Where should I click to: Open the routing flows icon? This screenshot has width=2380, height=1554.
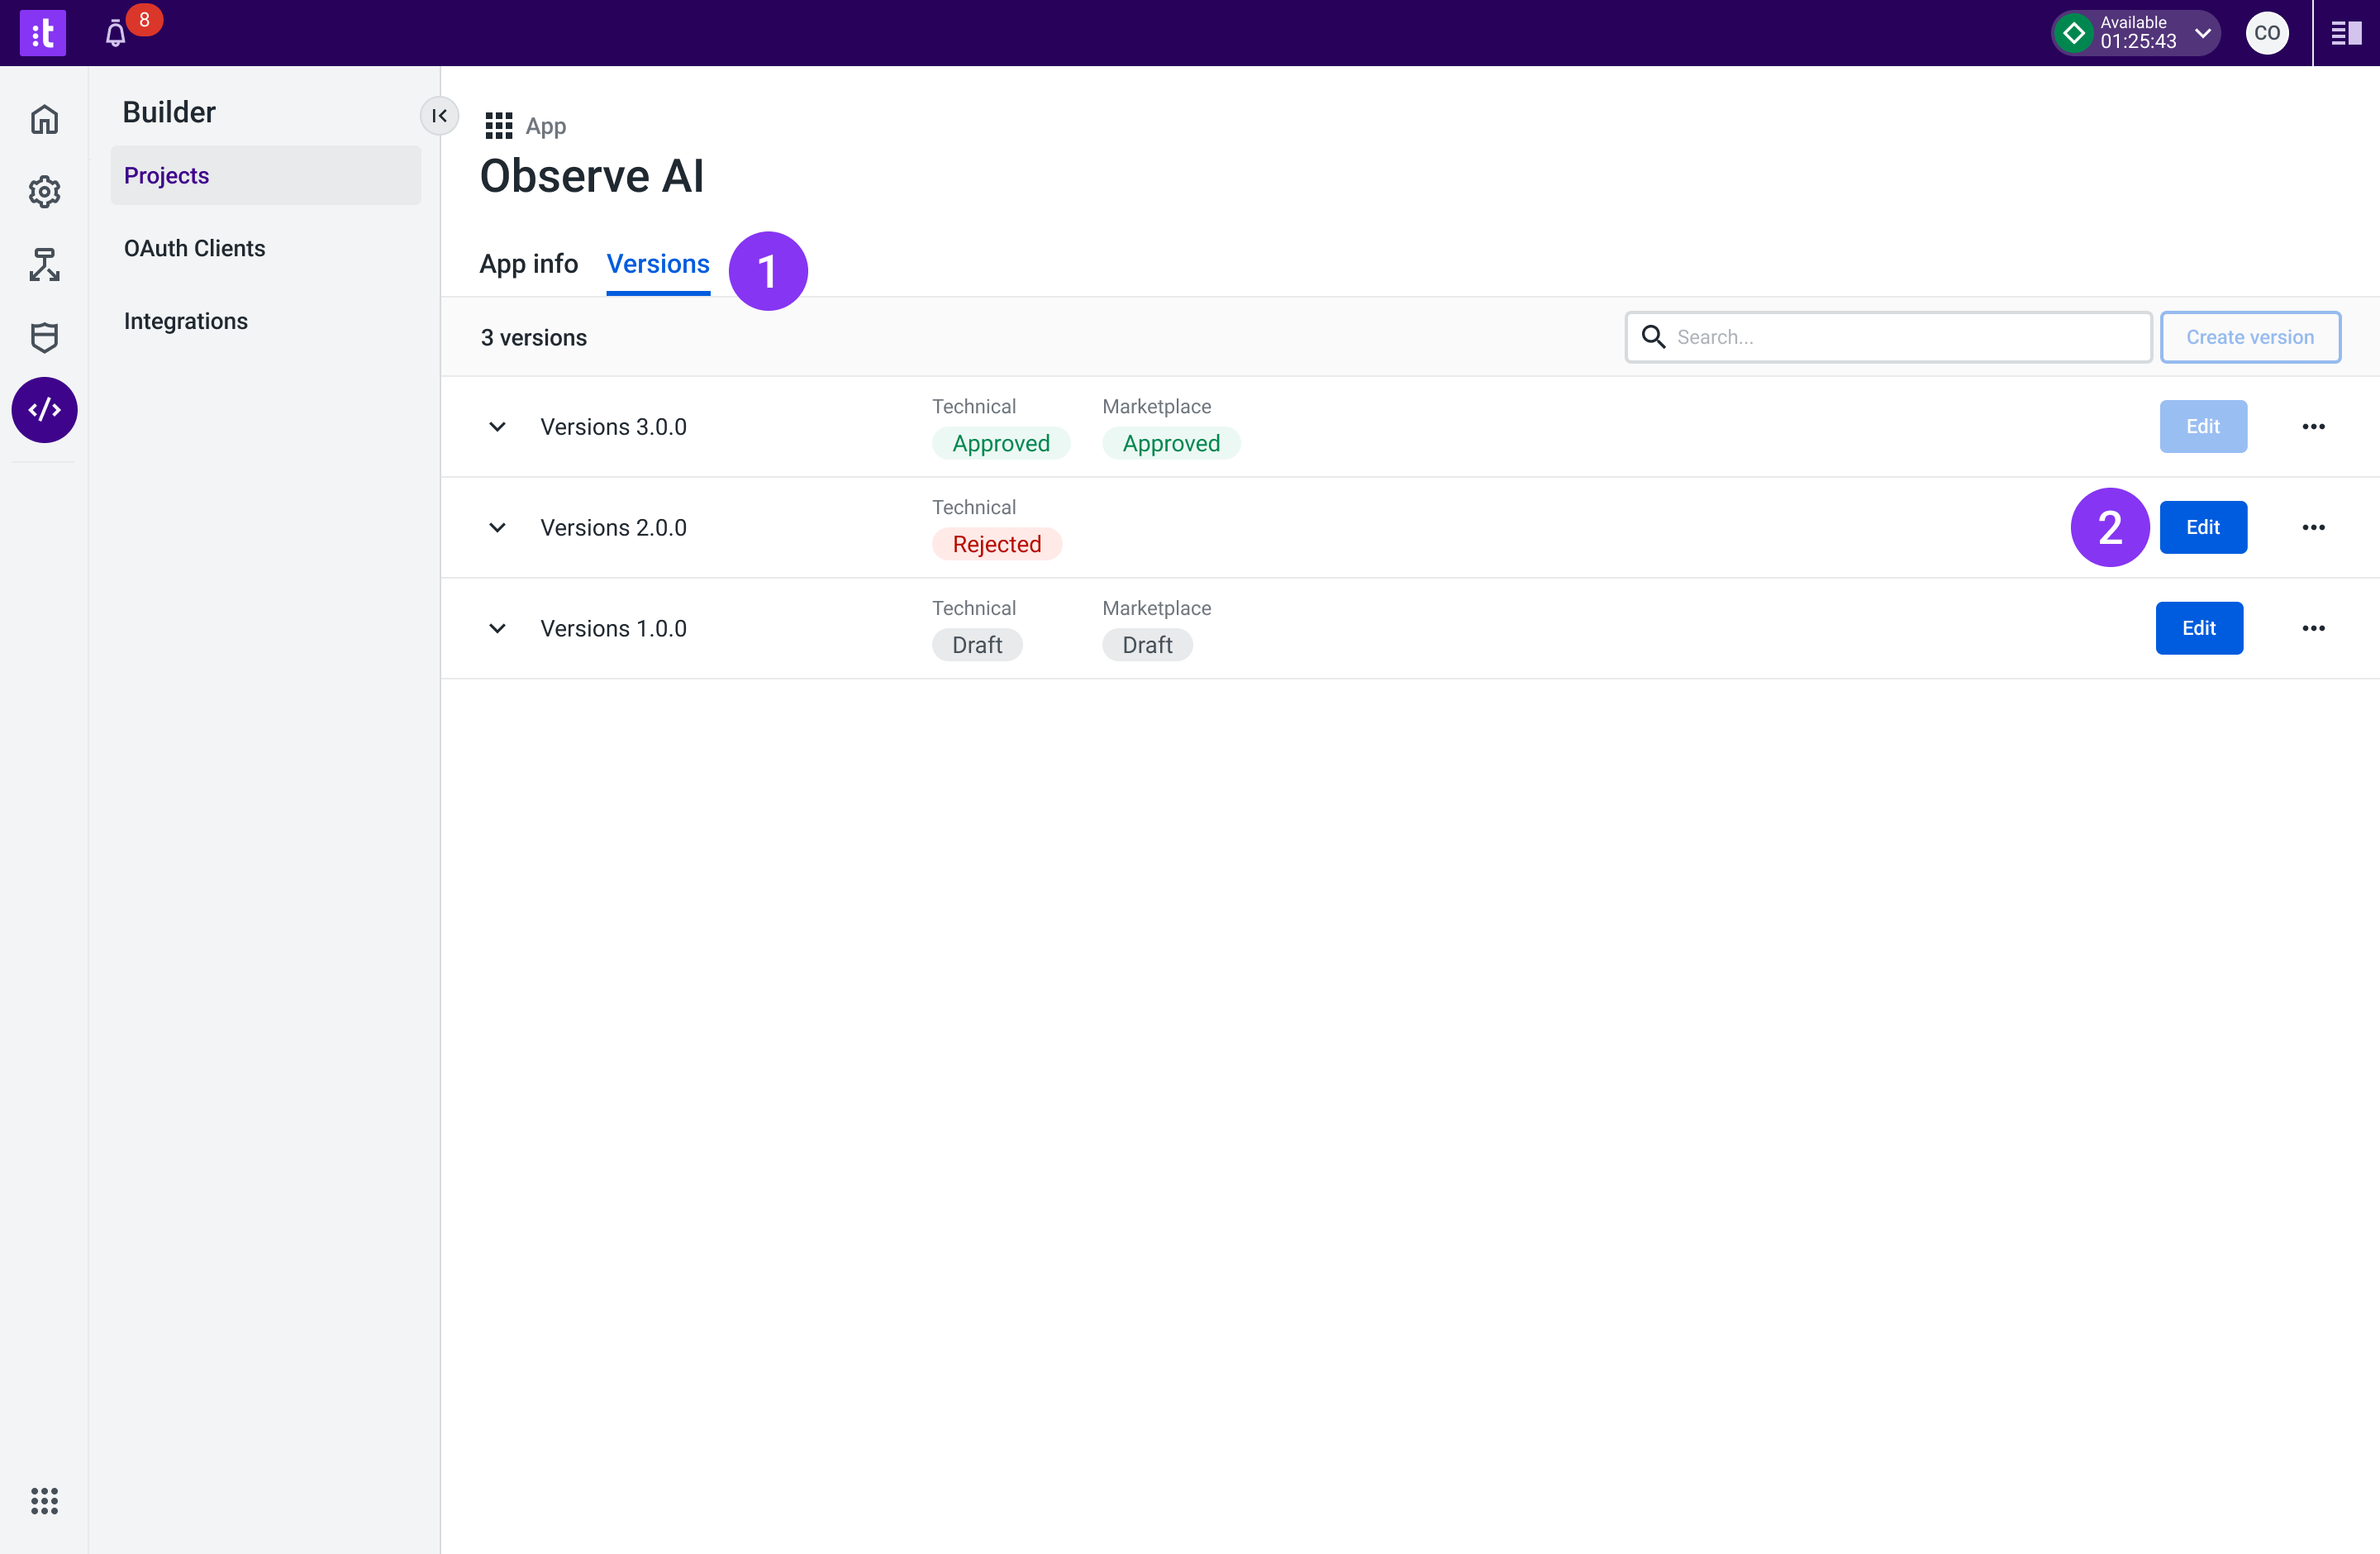click(44, 265)
